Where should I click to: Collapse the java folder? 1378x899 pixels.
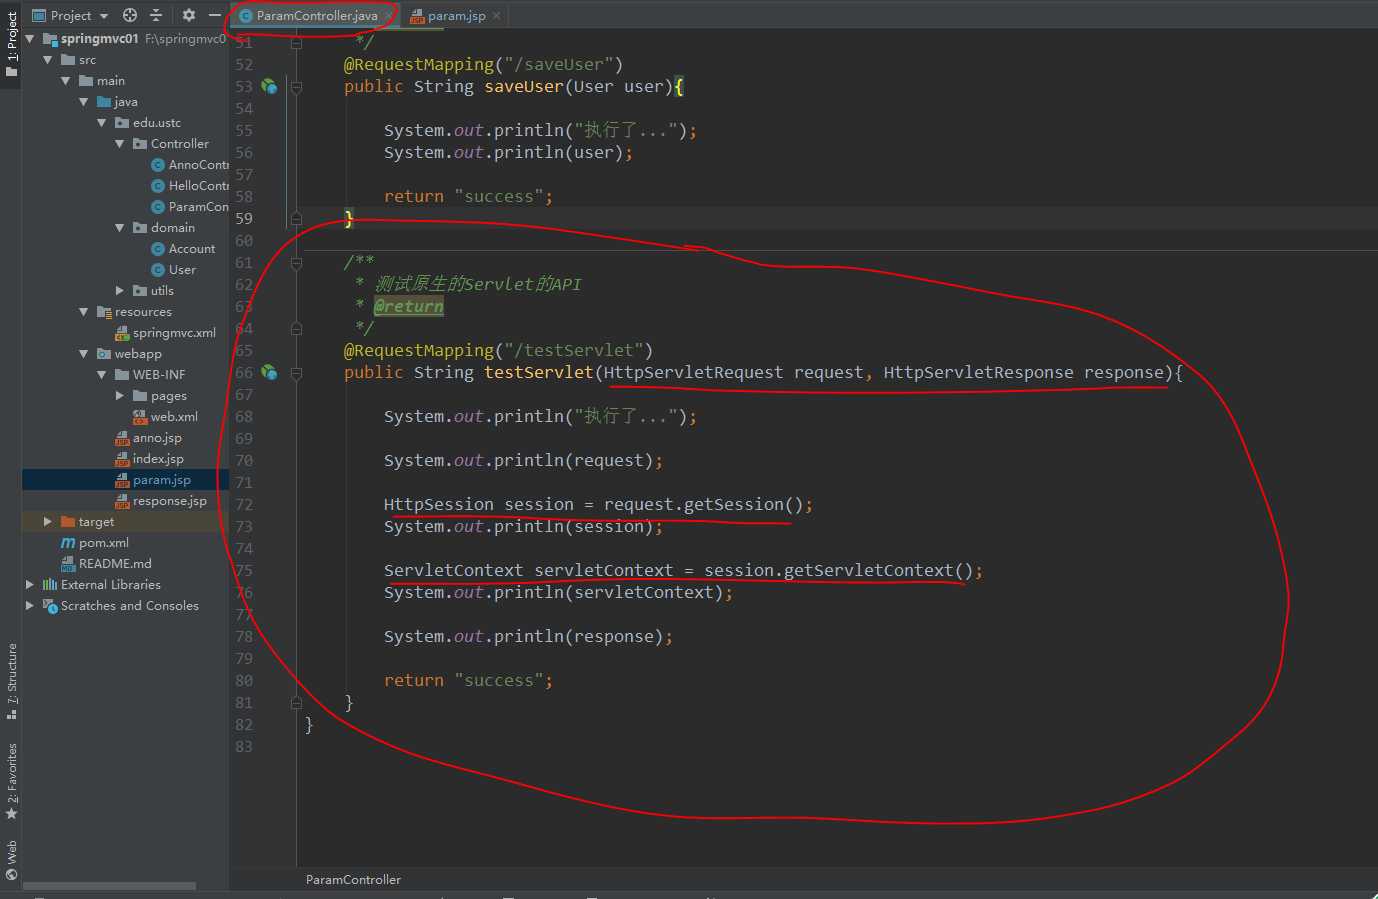coord(84,101)
